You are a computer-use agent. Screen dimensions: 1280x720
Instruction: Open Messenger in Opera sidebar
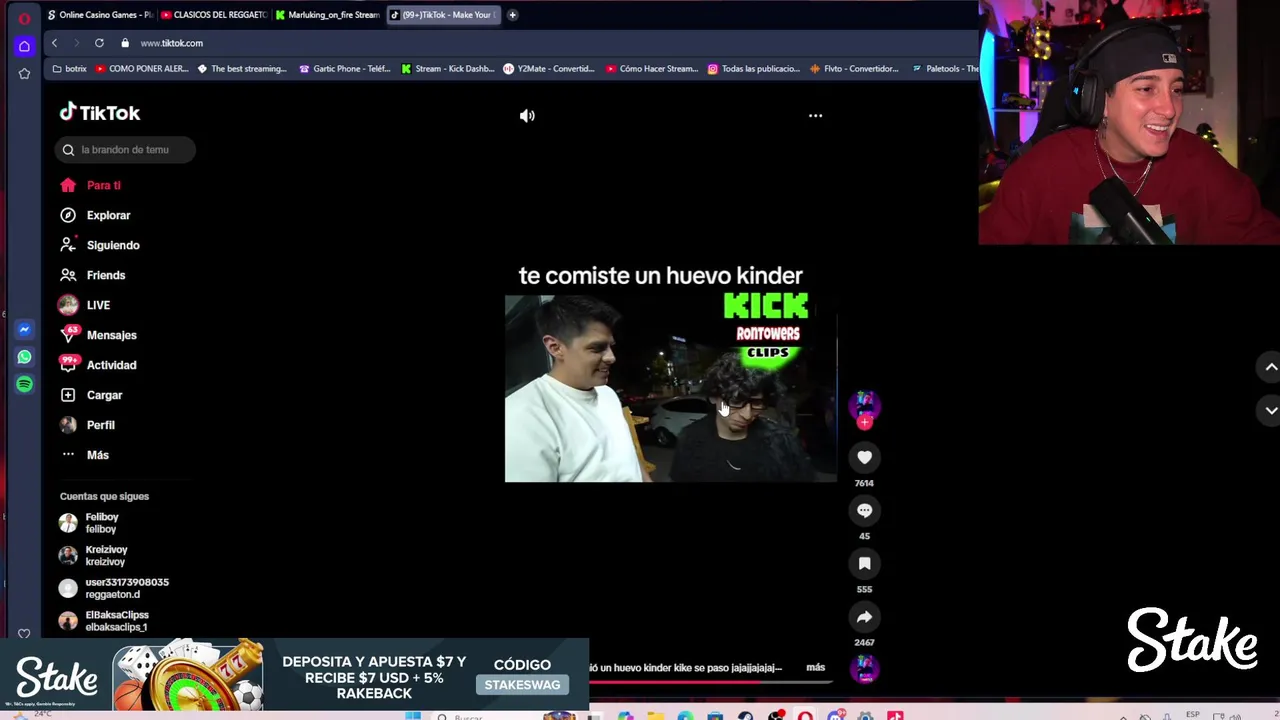tap(24, 330)
